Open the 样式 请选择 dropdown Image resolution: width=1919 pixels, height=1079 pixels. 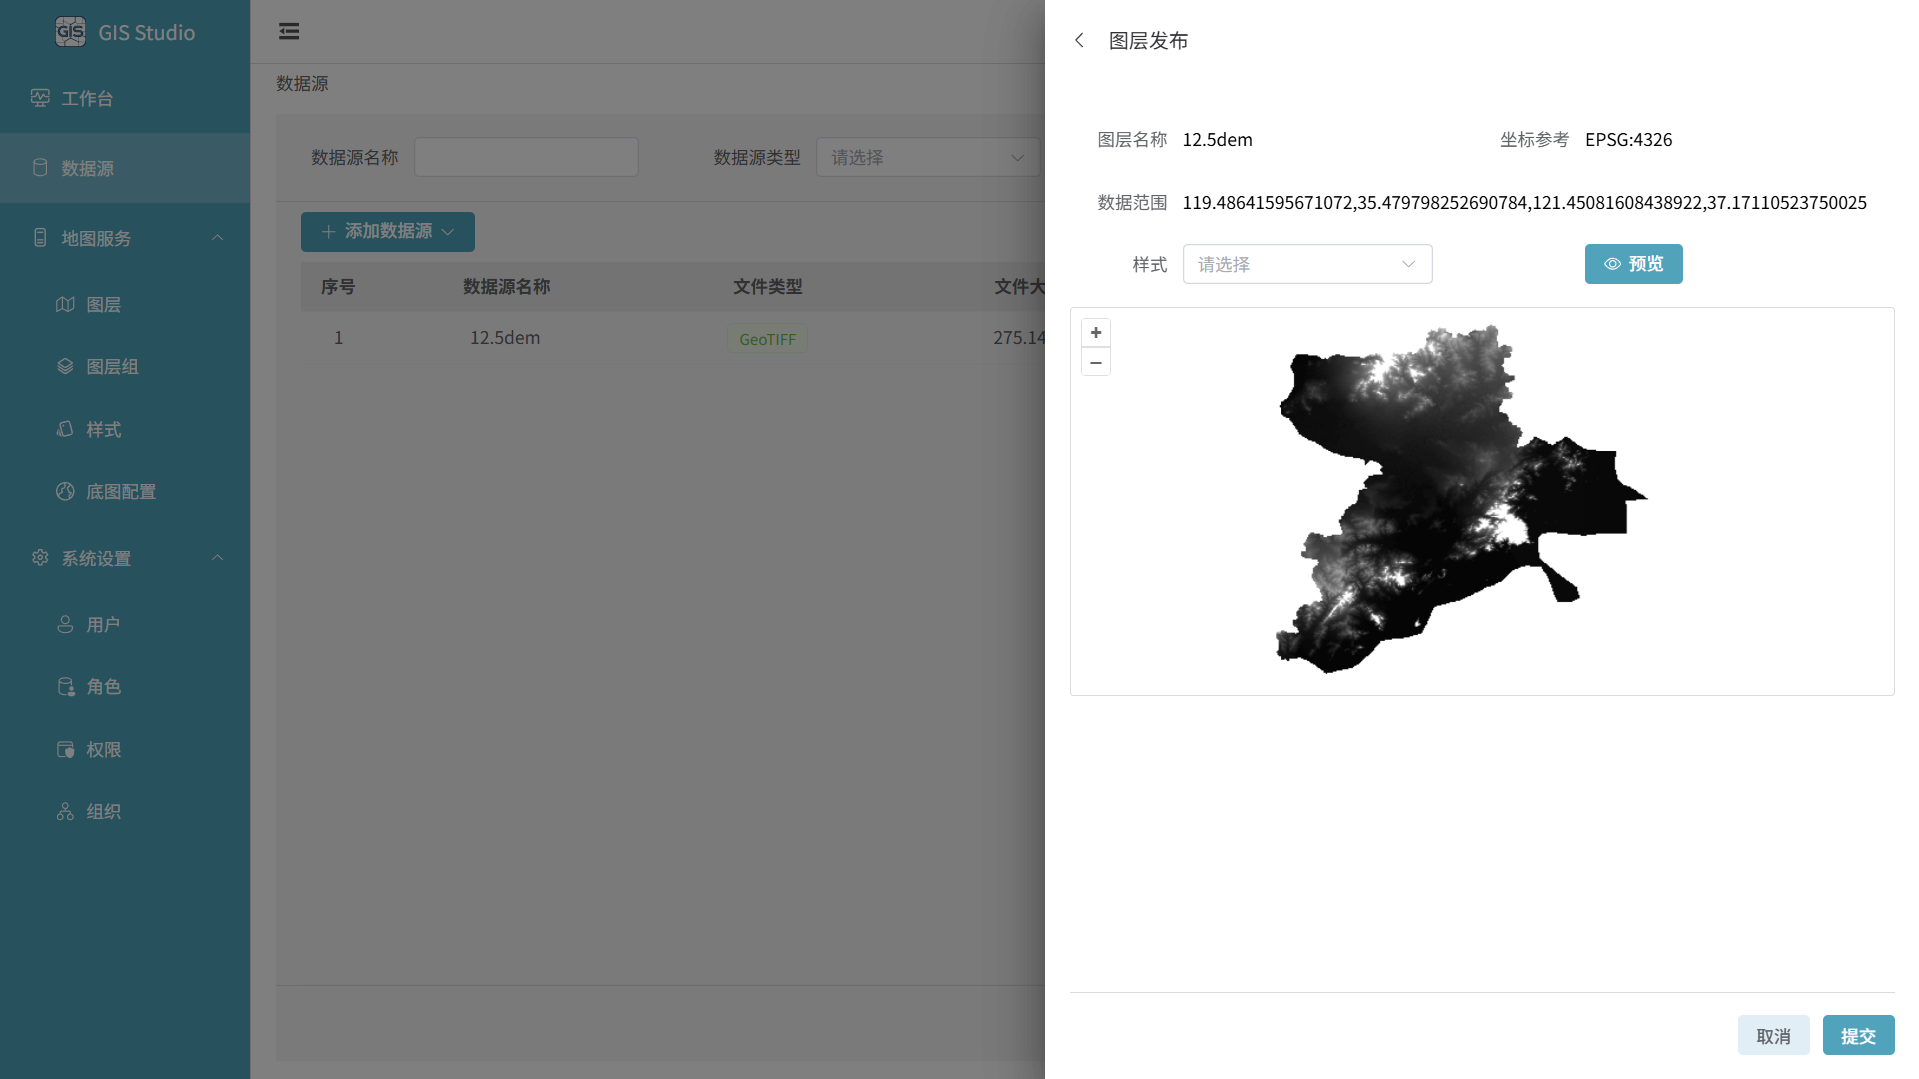(1307, 264)
